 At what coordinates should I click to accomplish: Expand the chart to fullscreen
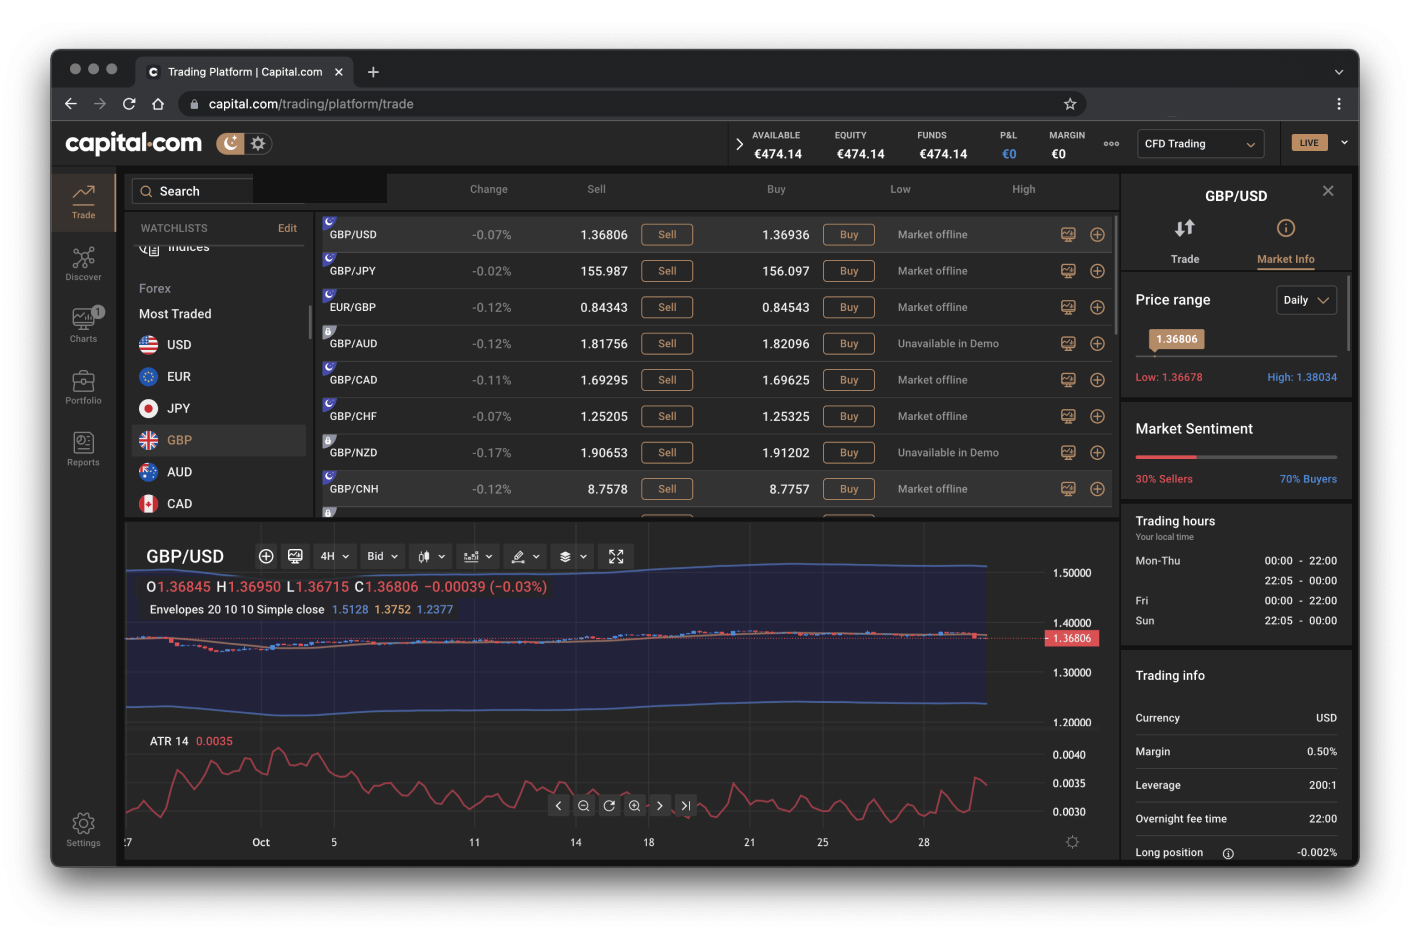(x=616, y=556)
